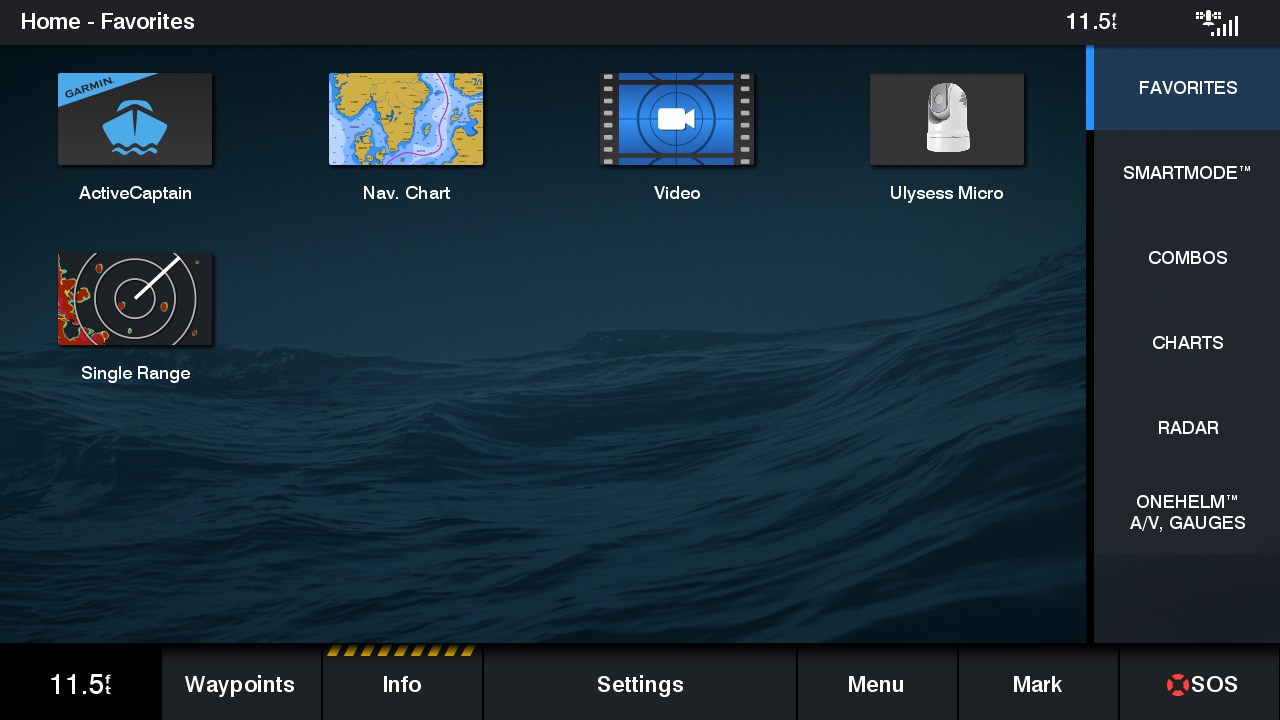
Task: Launch the Video camera icon
Action: click(677, 119)
